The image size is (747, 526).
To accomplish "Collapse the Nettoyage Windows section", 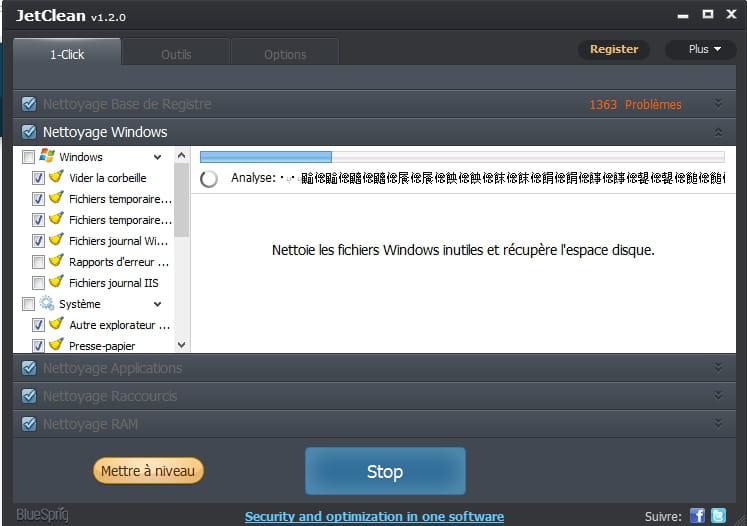I will click(x=718, y=132).
